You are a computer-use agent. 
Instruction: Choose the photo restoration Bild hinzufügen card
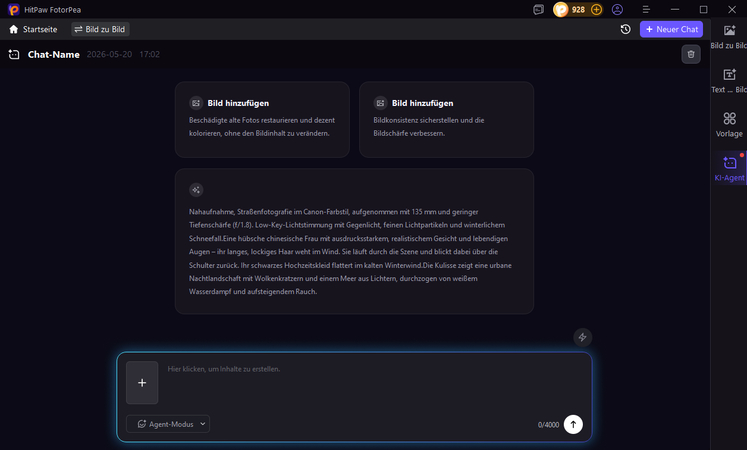pyautogui.click(x=262, y=120)
